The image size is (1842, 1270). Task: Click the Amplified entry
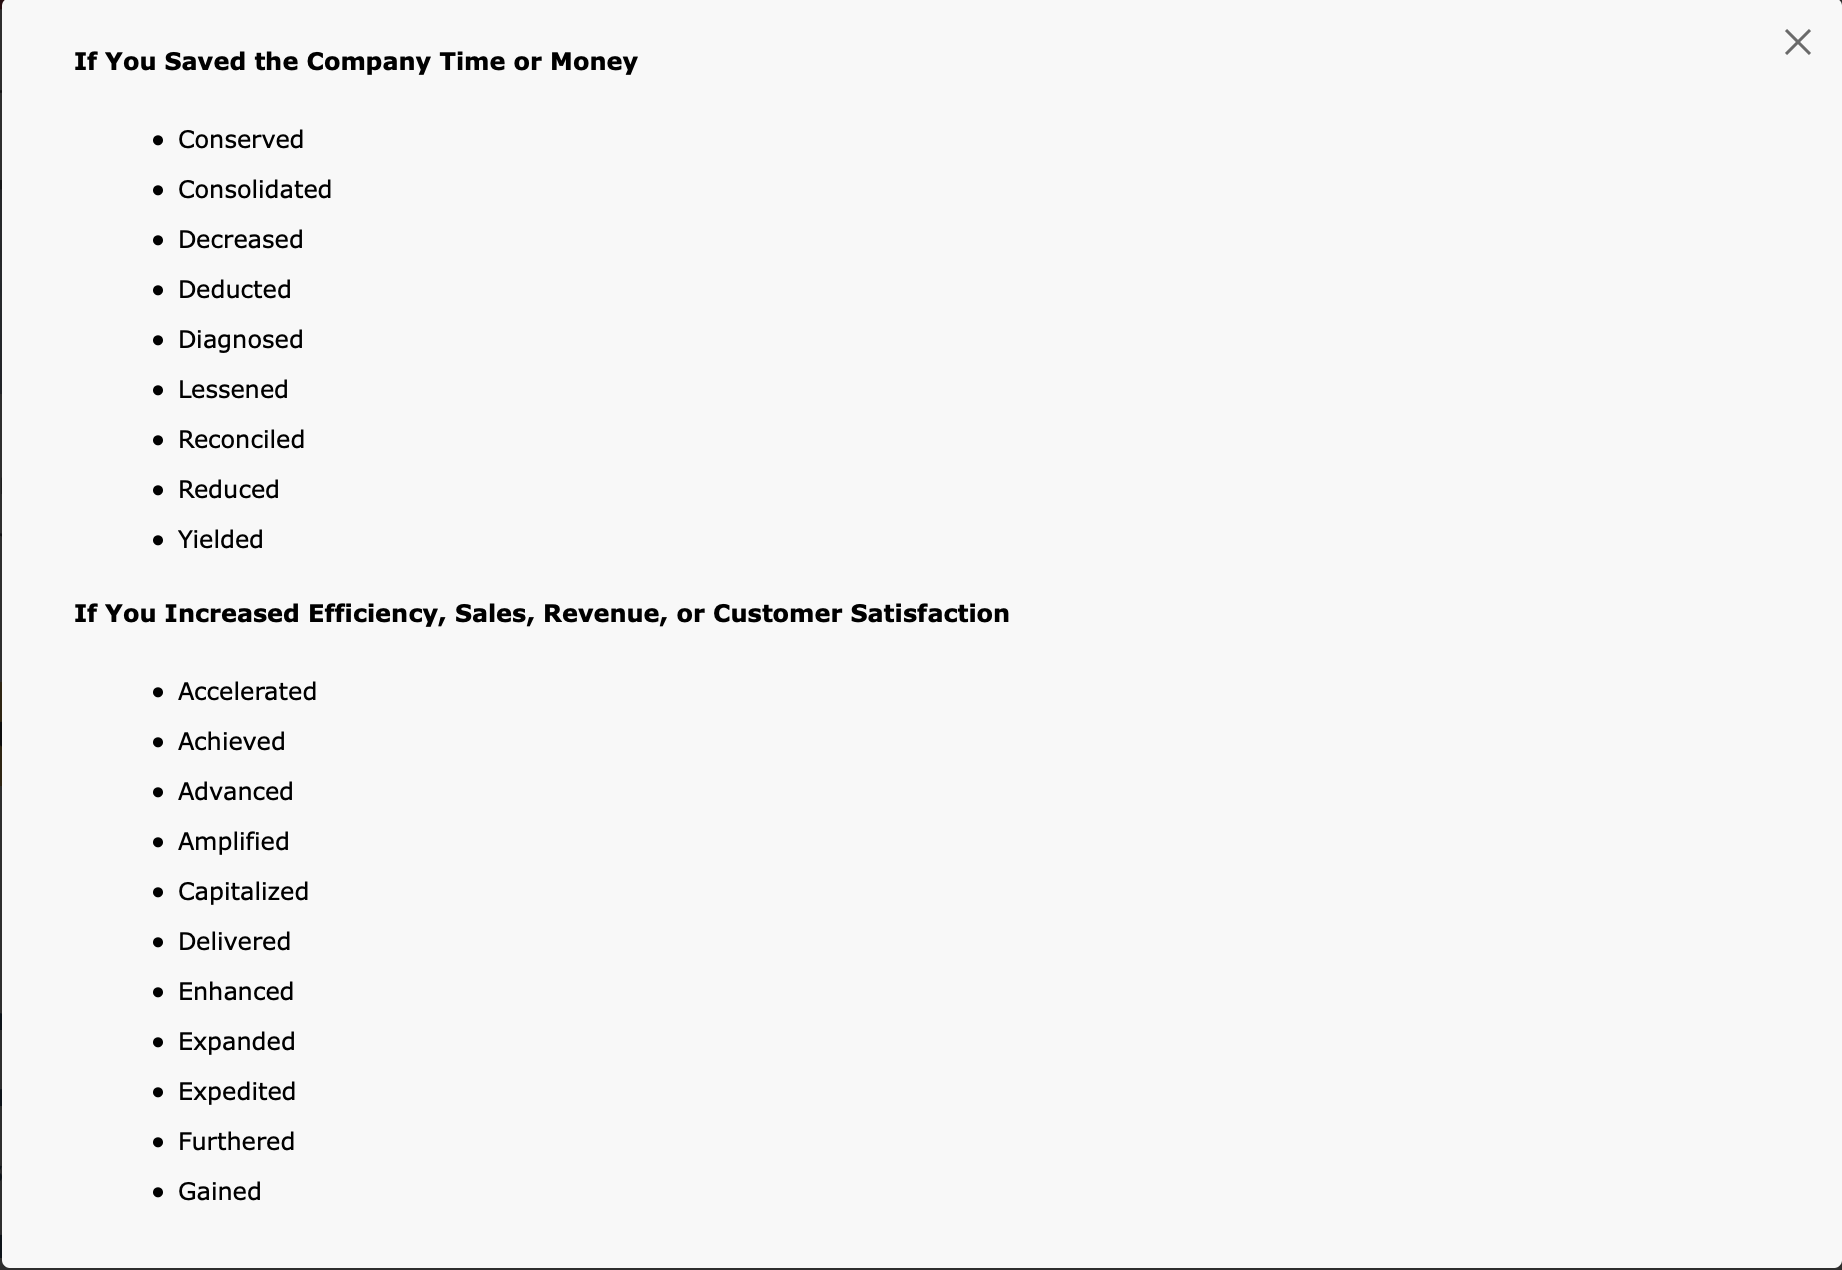point(234,842)
